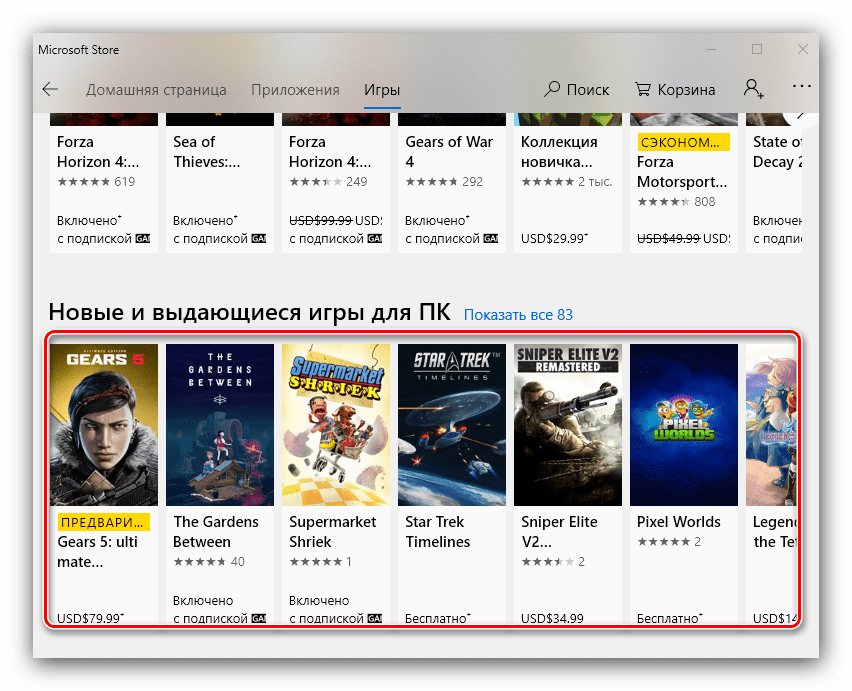Image resolution: width=852 pixels, height=691 pixels.
Task: Click the USD$34.99 price of Sniper Elite
Action: (x=552, y=618)
